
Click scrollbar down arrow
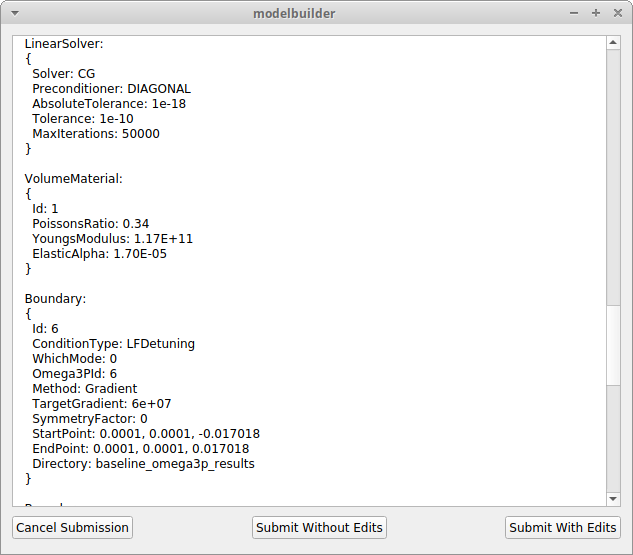click(613, 499)
